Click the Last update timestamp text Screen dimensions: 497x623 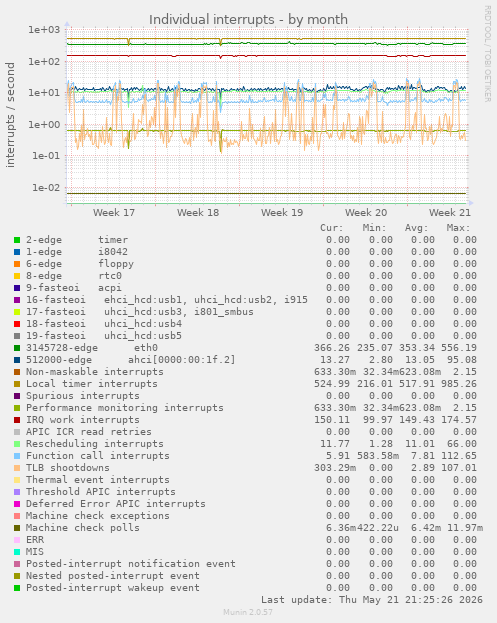(372, 600)
